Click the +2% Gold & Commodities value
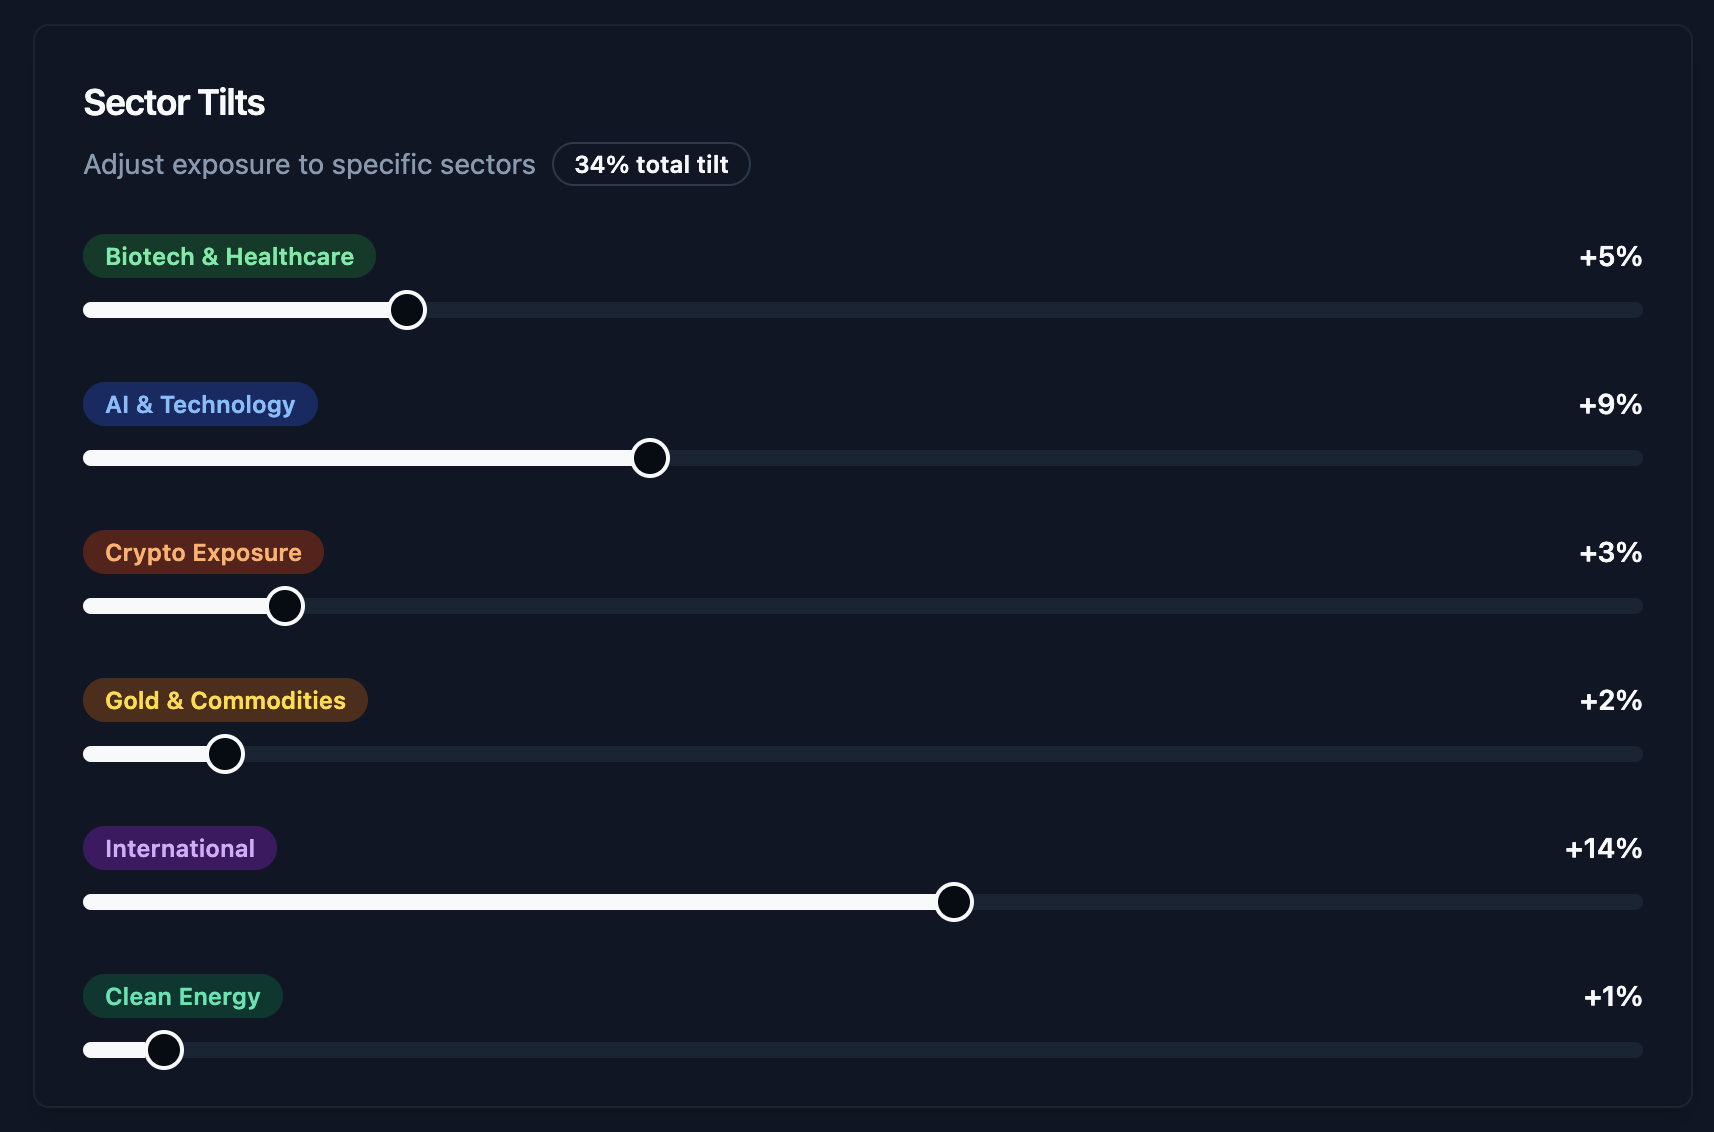This screenshot has width=1714, height=1132. (1610, 701)
